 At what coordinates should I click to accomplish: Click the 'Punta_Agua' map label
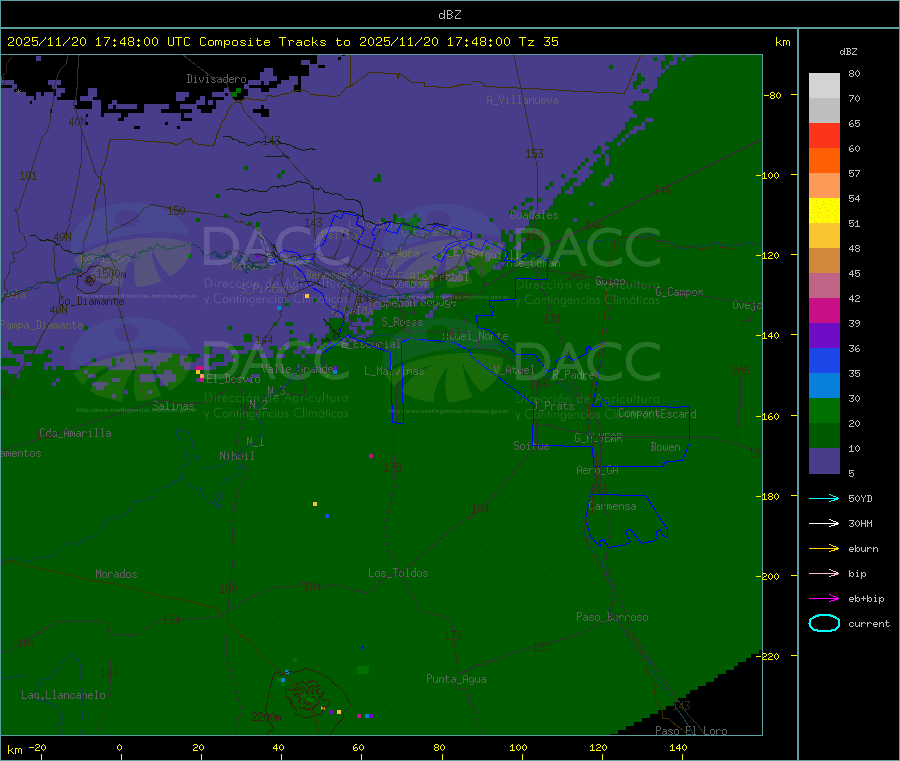click(456, 679)
